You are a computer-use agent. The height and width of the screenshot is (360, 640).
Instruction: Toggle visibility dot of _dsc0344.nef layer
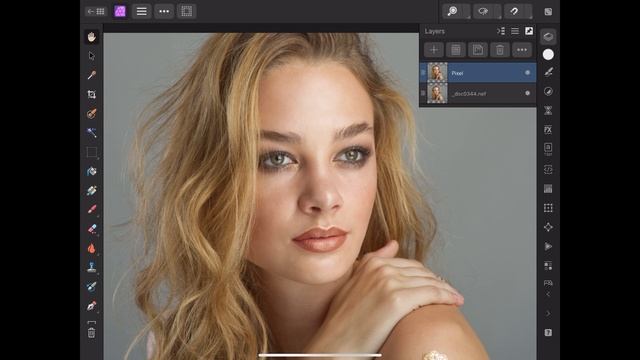tap(527, 93)
